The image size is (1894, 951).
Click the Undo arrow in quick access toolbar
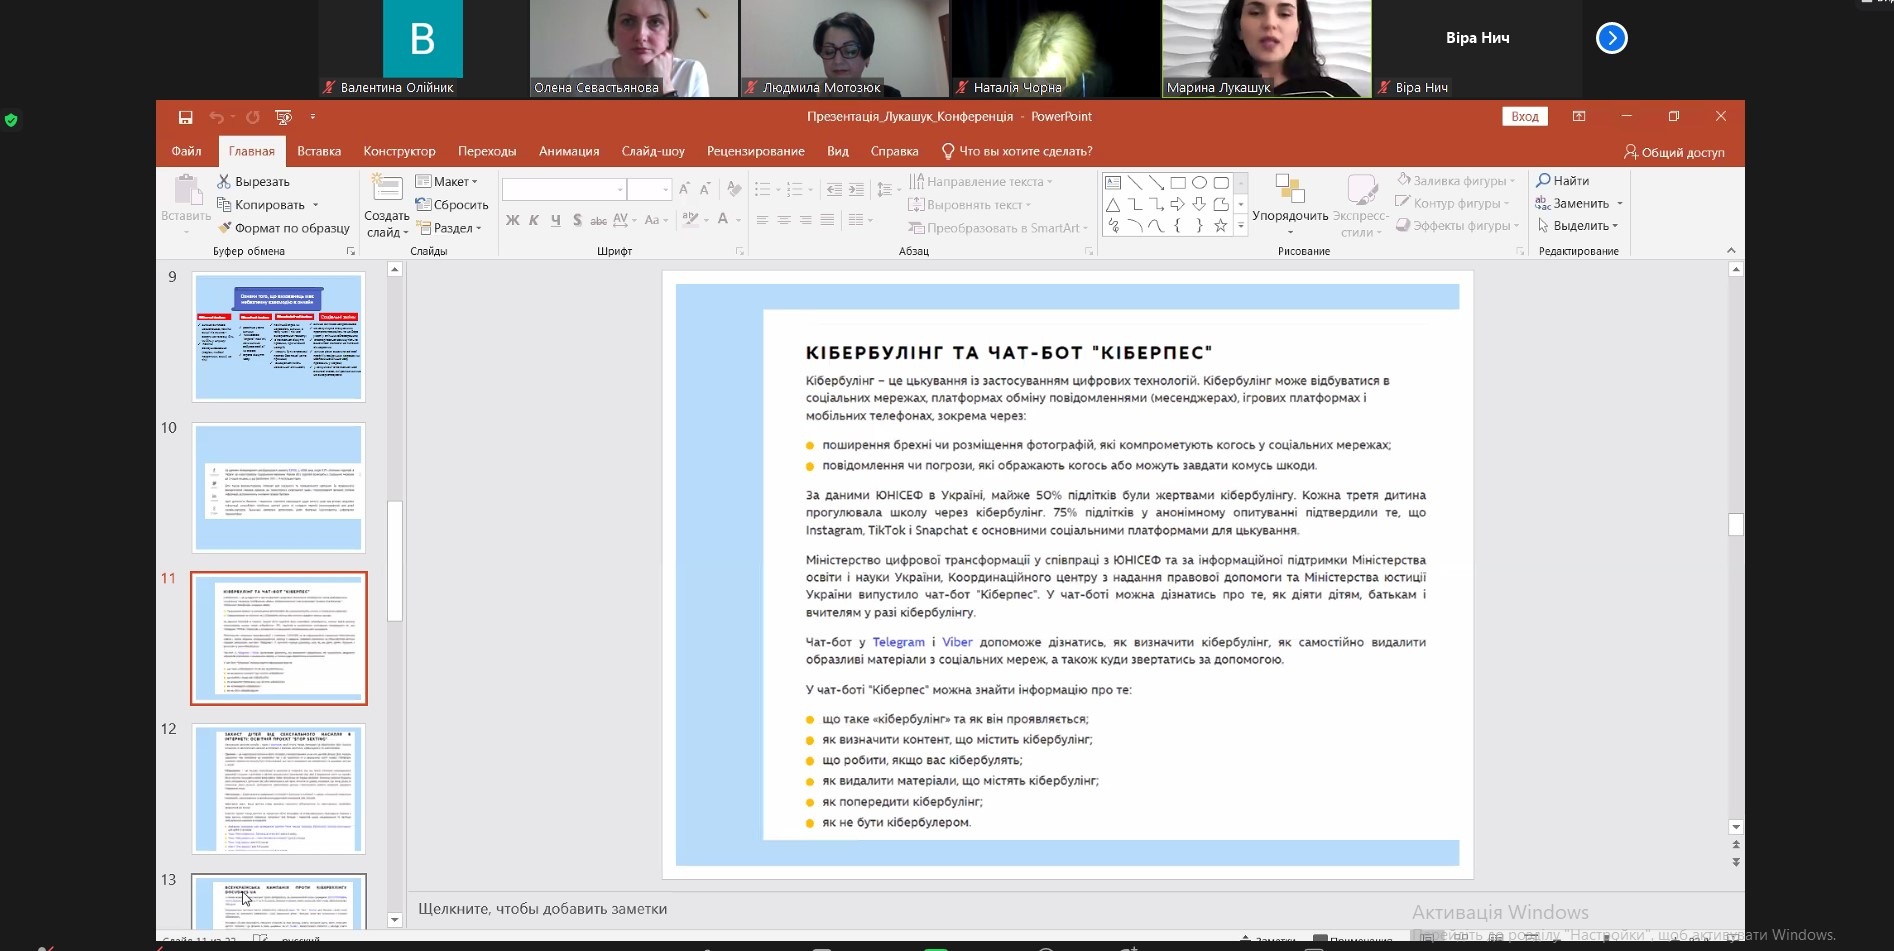click(x=216, y=117)
